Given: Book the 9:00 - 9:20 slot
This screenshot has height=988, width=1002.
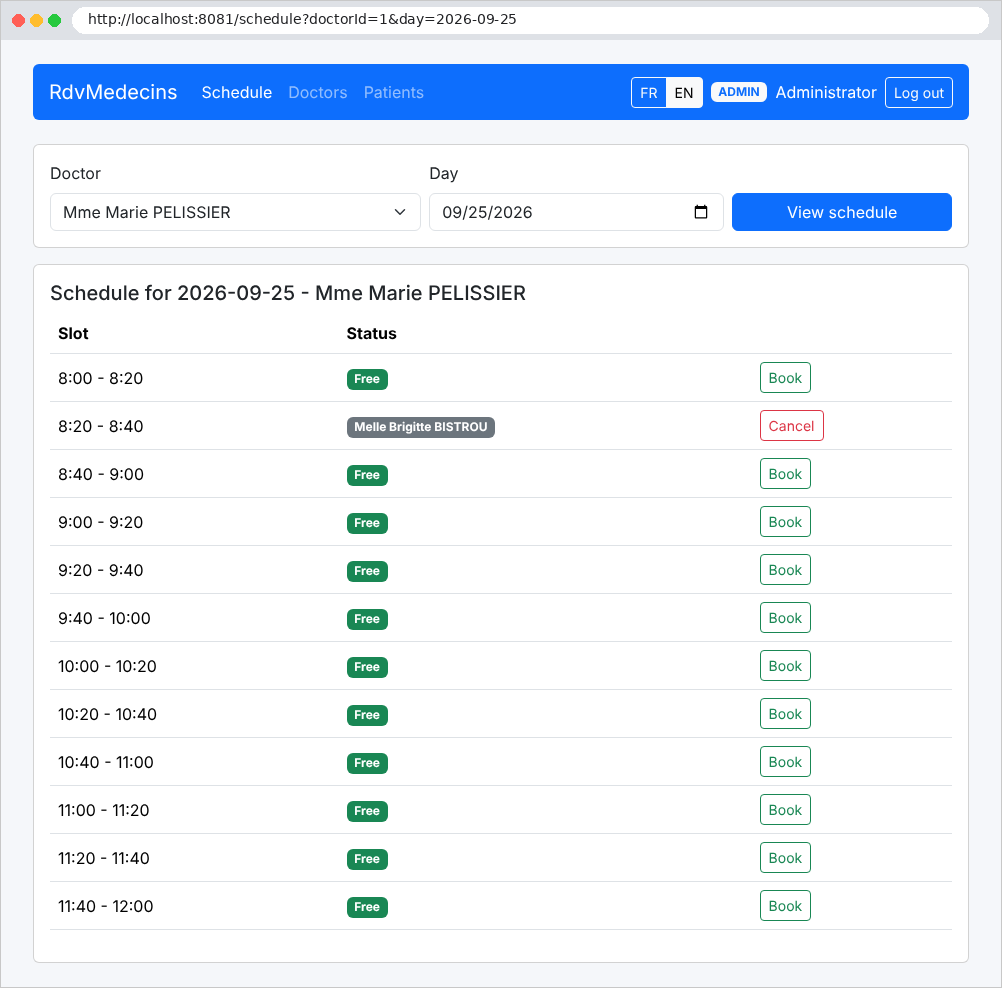Looking at the screenshot, I should point(785,521).
